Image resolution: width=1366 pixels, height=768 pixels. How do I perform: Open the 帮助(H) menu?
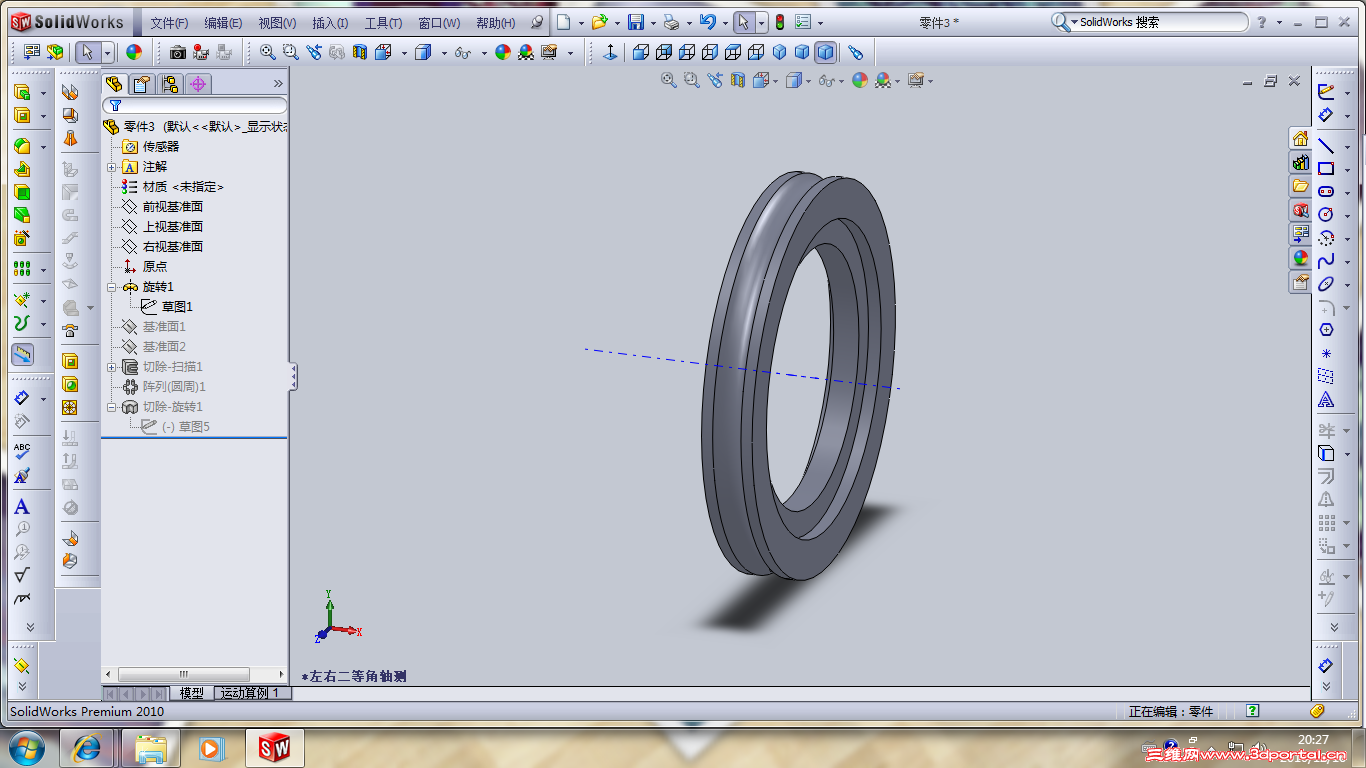(x=496, y=23)
